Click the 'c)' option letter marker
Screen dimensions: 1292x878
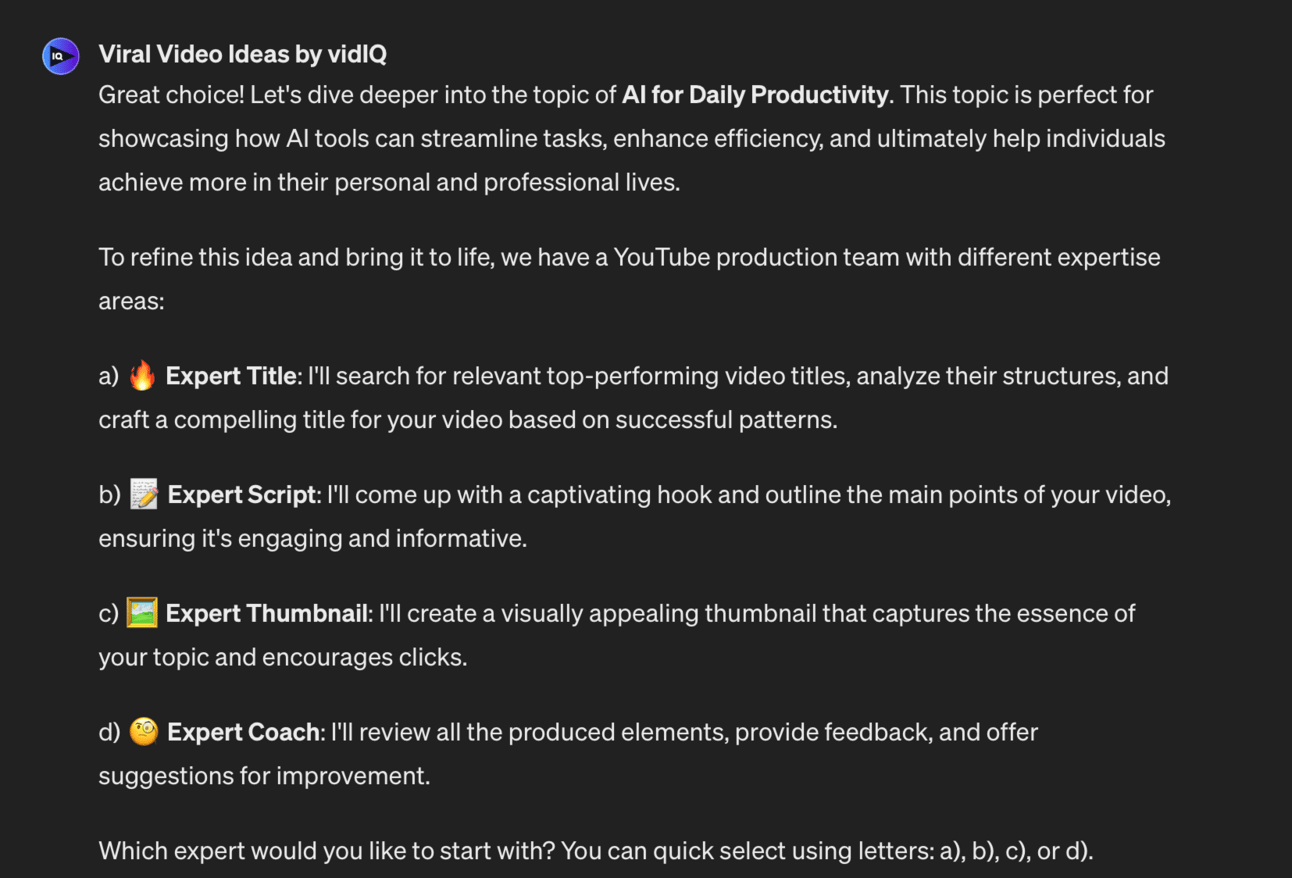pyautogui.click(x=109, y=613)
